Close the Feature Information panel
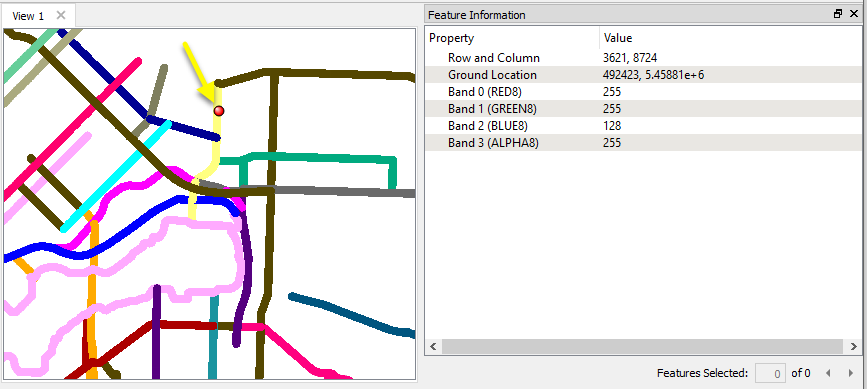Viewport: 867px width, 389px height. tap(854, 14)
